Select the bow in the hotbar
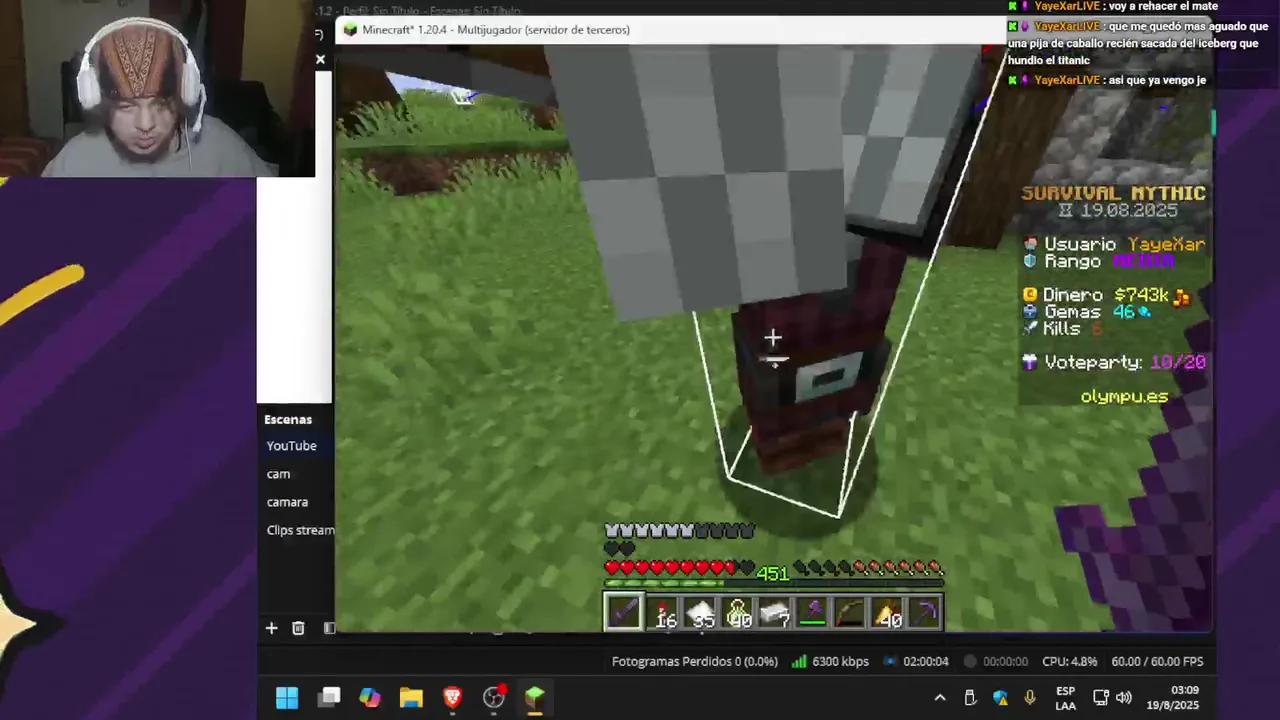Image resolution: width=1280 pixels, height=720 pixels. point(849,612)
